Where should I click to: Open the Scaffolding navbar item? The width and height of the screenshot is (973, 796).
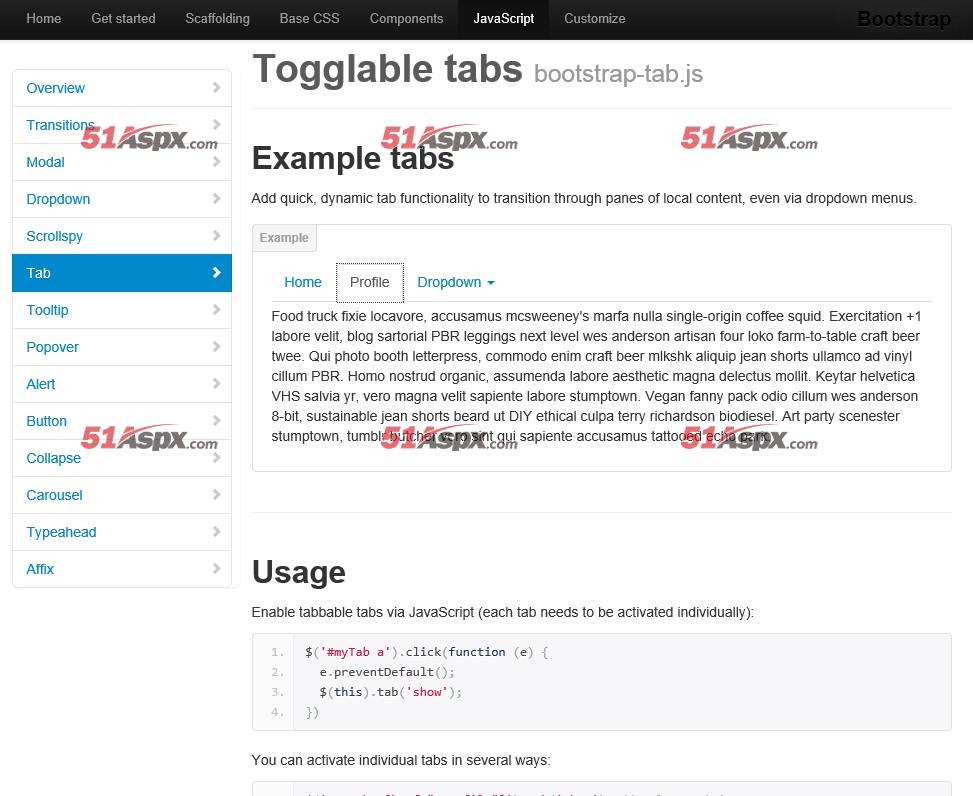pyautogui.click(x=218, y=19)
